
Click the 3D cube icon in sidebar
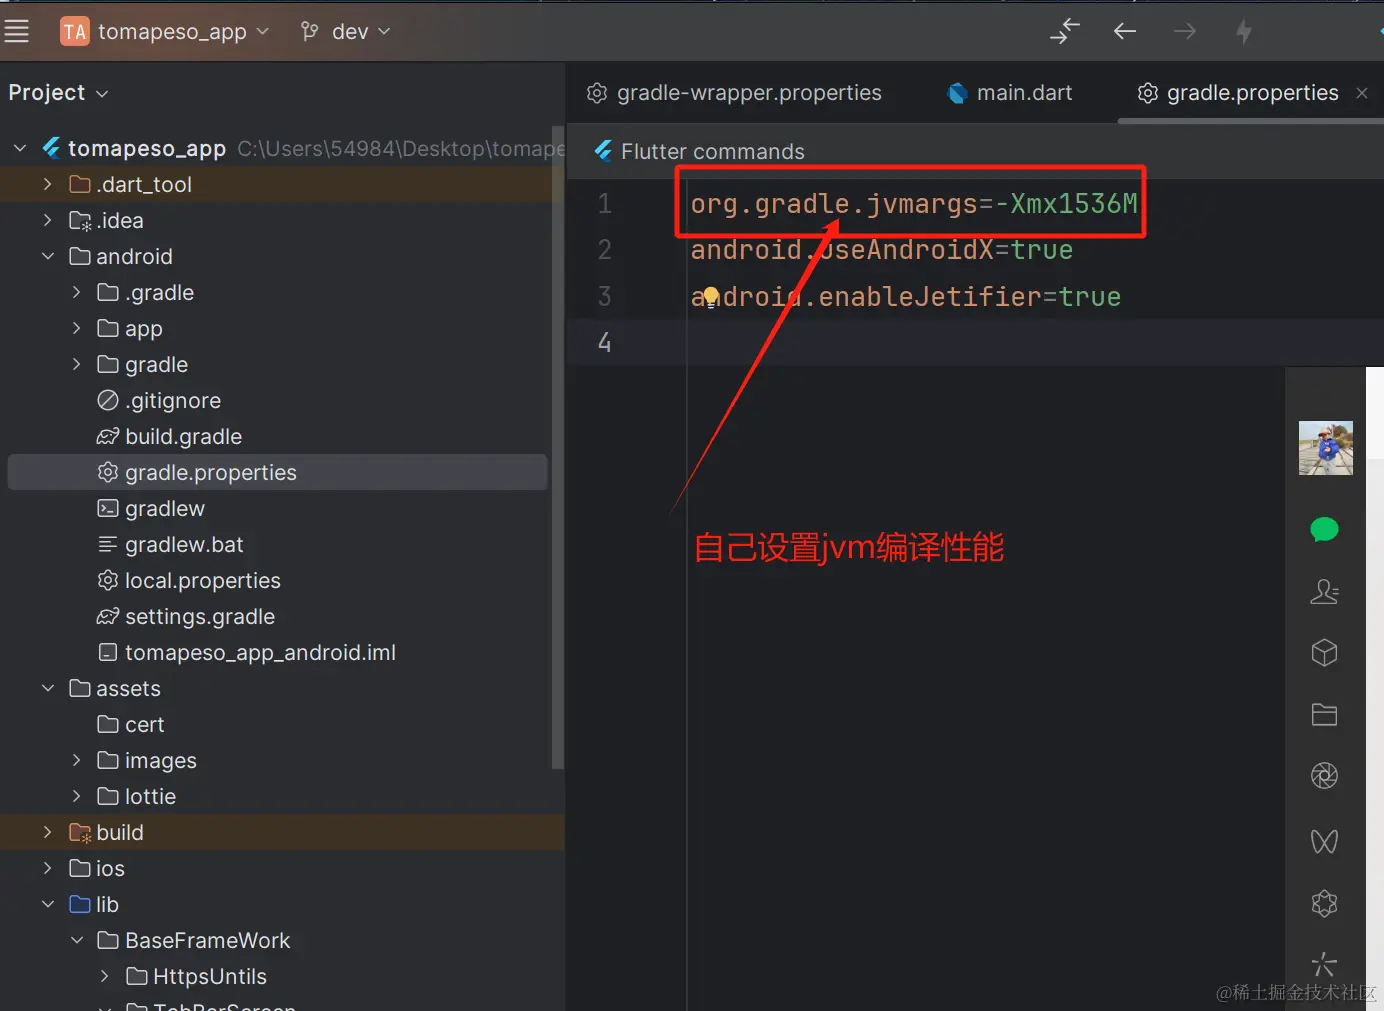pos(1324,653)
